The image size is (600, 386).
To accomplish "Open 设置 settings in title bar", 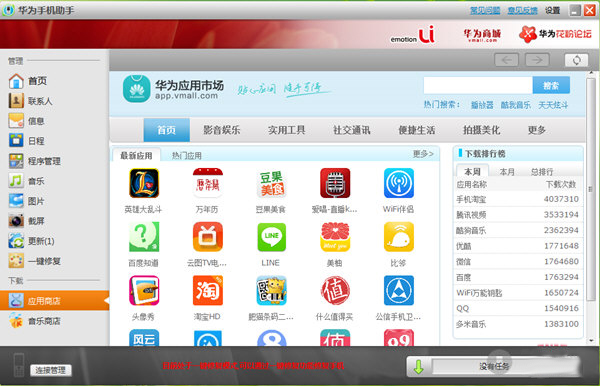I will (553, 10).
